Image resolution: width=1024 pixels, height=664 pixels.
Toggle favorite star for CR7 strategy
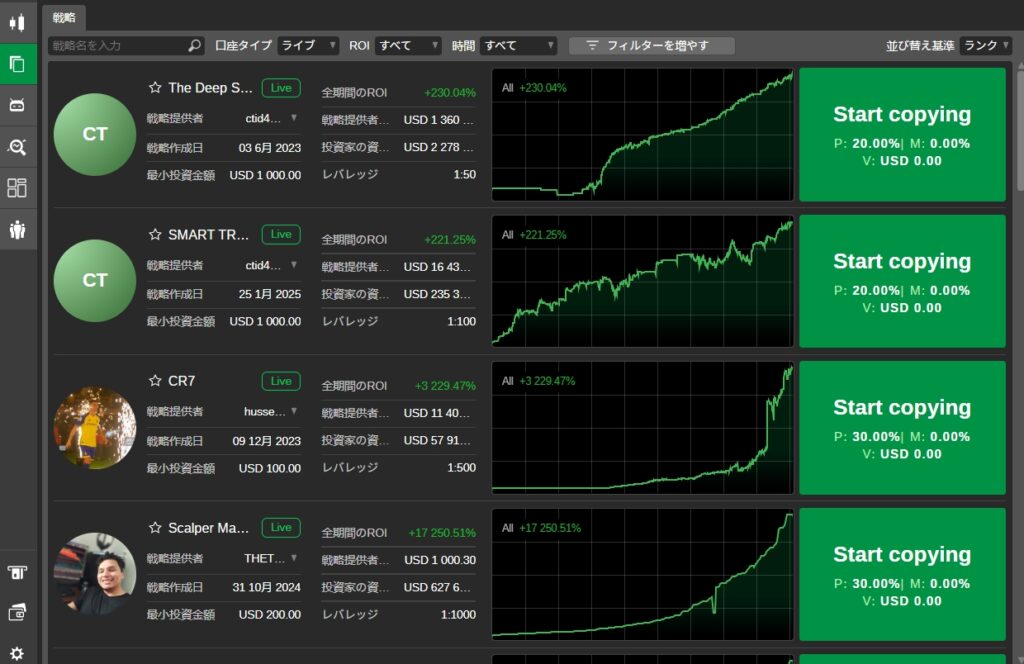click(155, 381)
